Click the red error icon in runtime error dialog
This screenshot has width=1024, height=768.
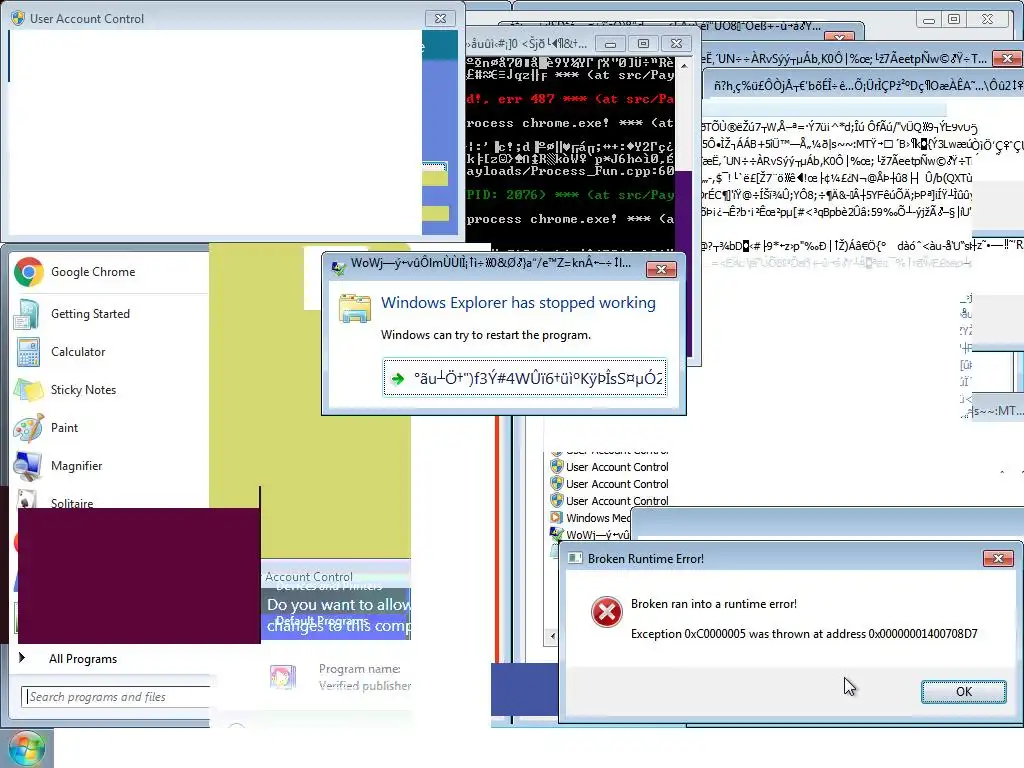pos(607,612)
